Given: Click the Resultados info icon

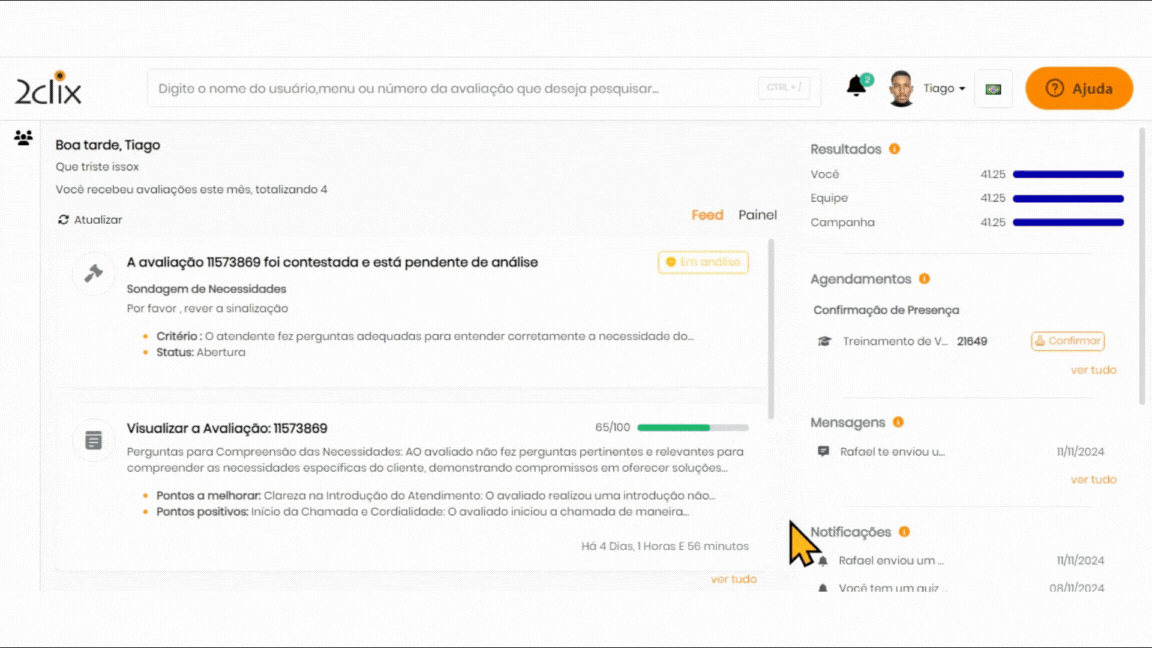Looking at the screenshot, I should (x=894, y=149).
